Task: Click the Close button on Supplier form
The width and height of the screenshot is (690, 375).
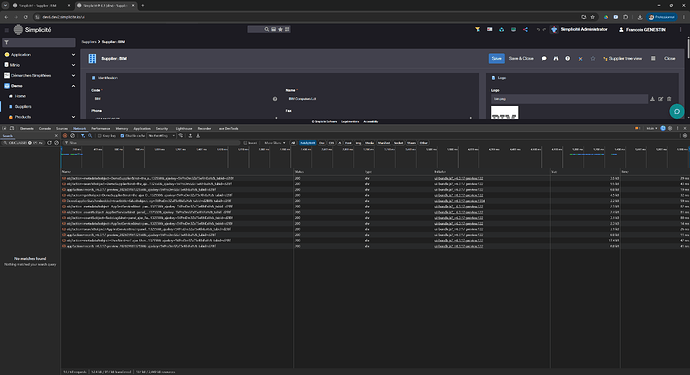Action: [669, 59]
